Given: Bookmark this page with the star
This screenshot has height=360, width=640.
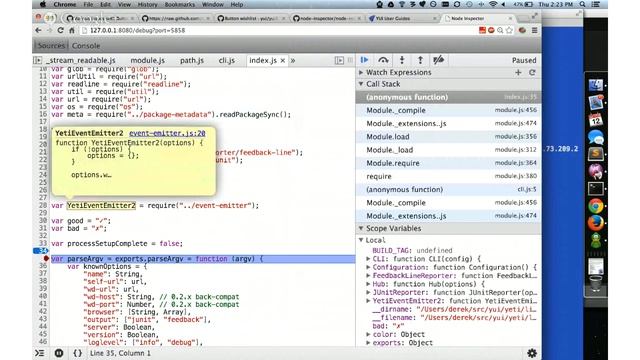Looking at the screenshot, I should click(x=509, y=30).
